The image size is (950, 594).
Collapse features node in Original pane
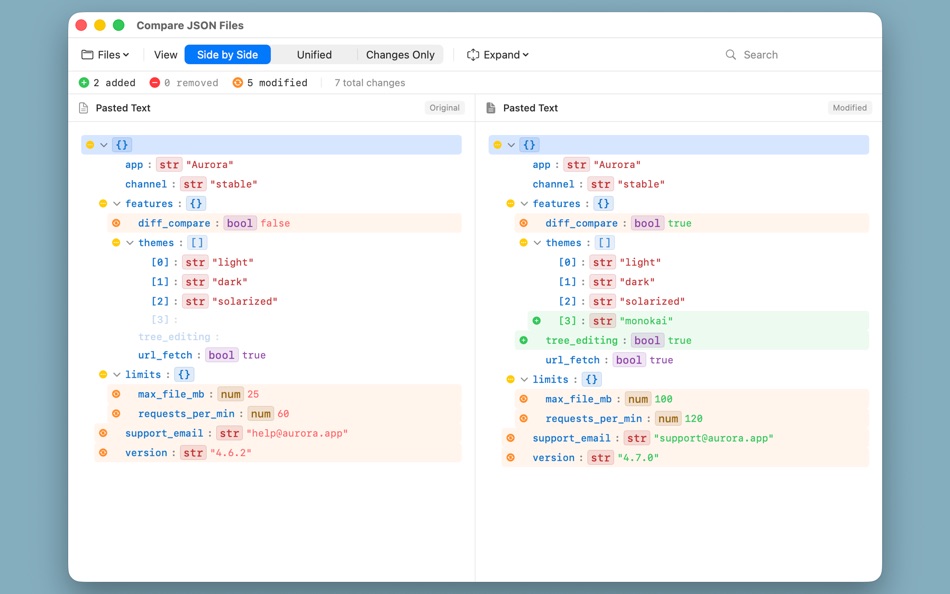coord(116,204)
